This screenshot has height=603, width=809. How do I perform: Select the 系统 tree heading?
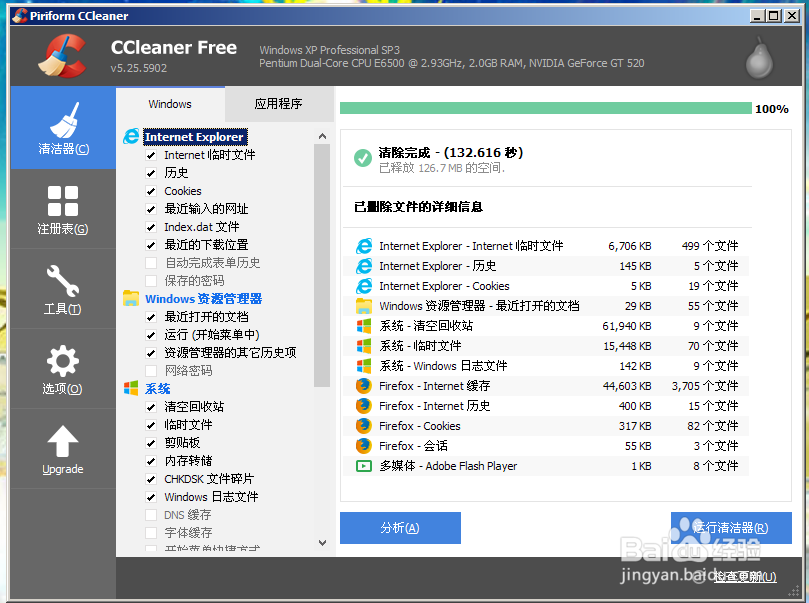pyautogui.click(x=157, y=388)
